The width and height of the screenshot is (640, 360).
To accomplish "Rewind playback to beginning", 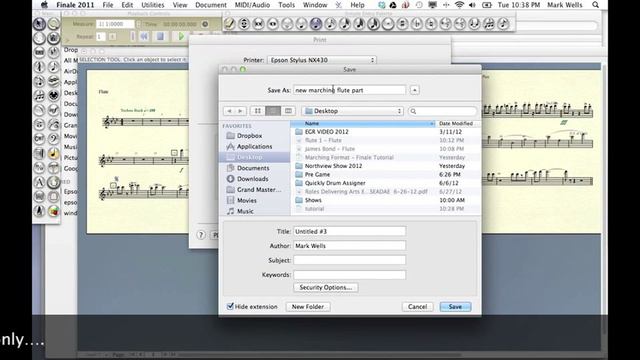I will coord(144,36).
